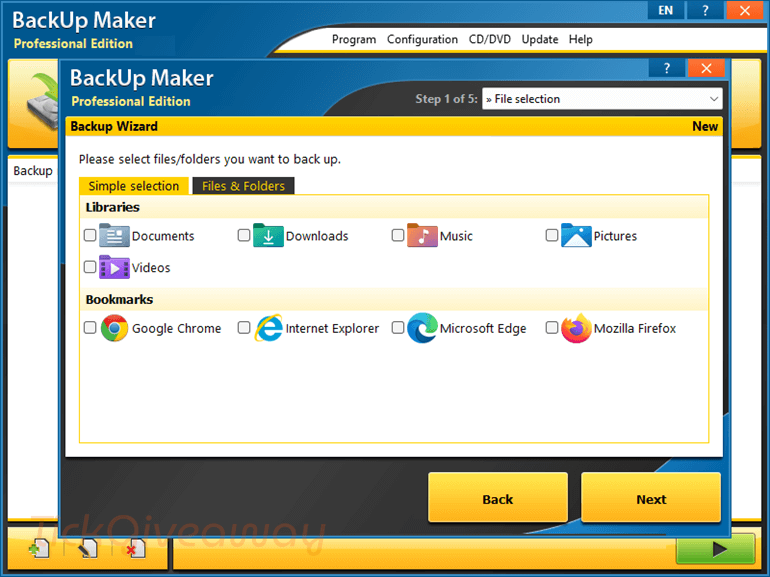This screenshot has height=577, width=770.
Task: Open wizard help question mark button
Action: [666, 68]
